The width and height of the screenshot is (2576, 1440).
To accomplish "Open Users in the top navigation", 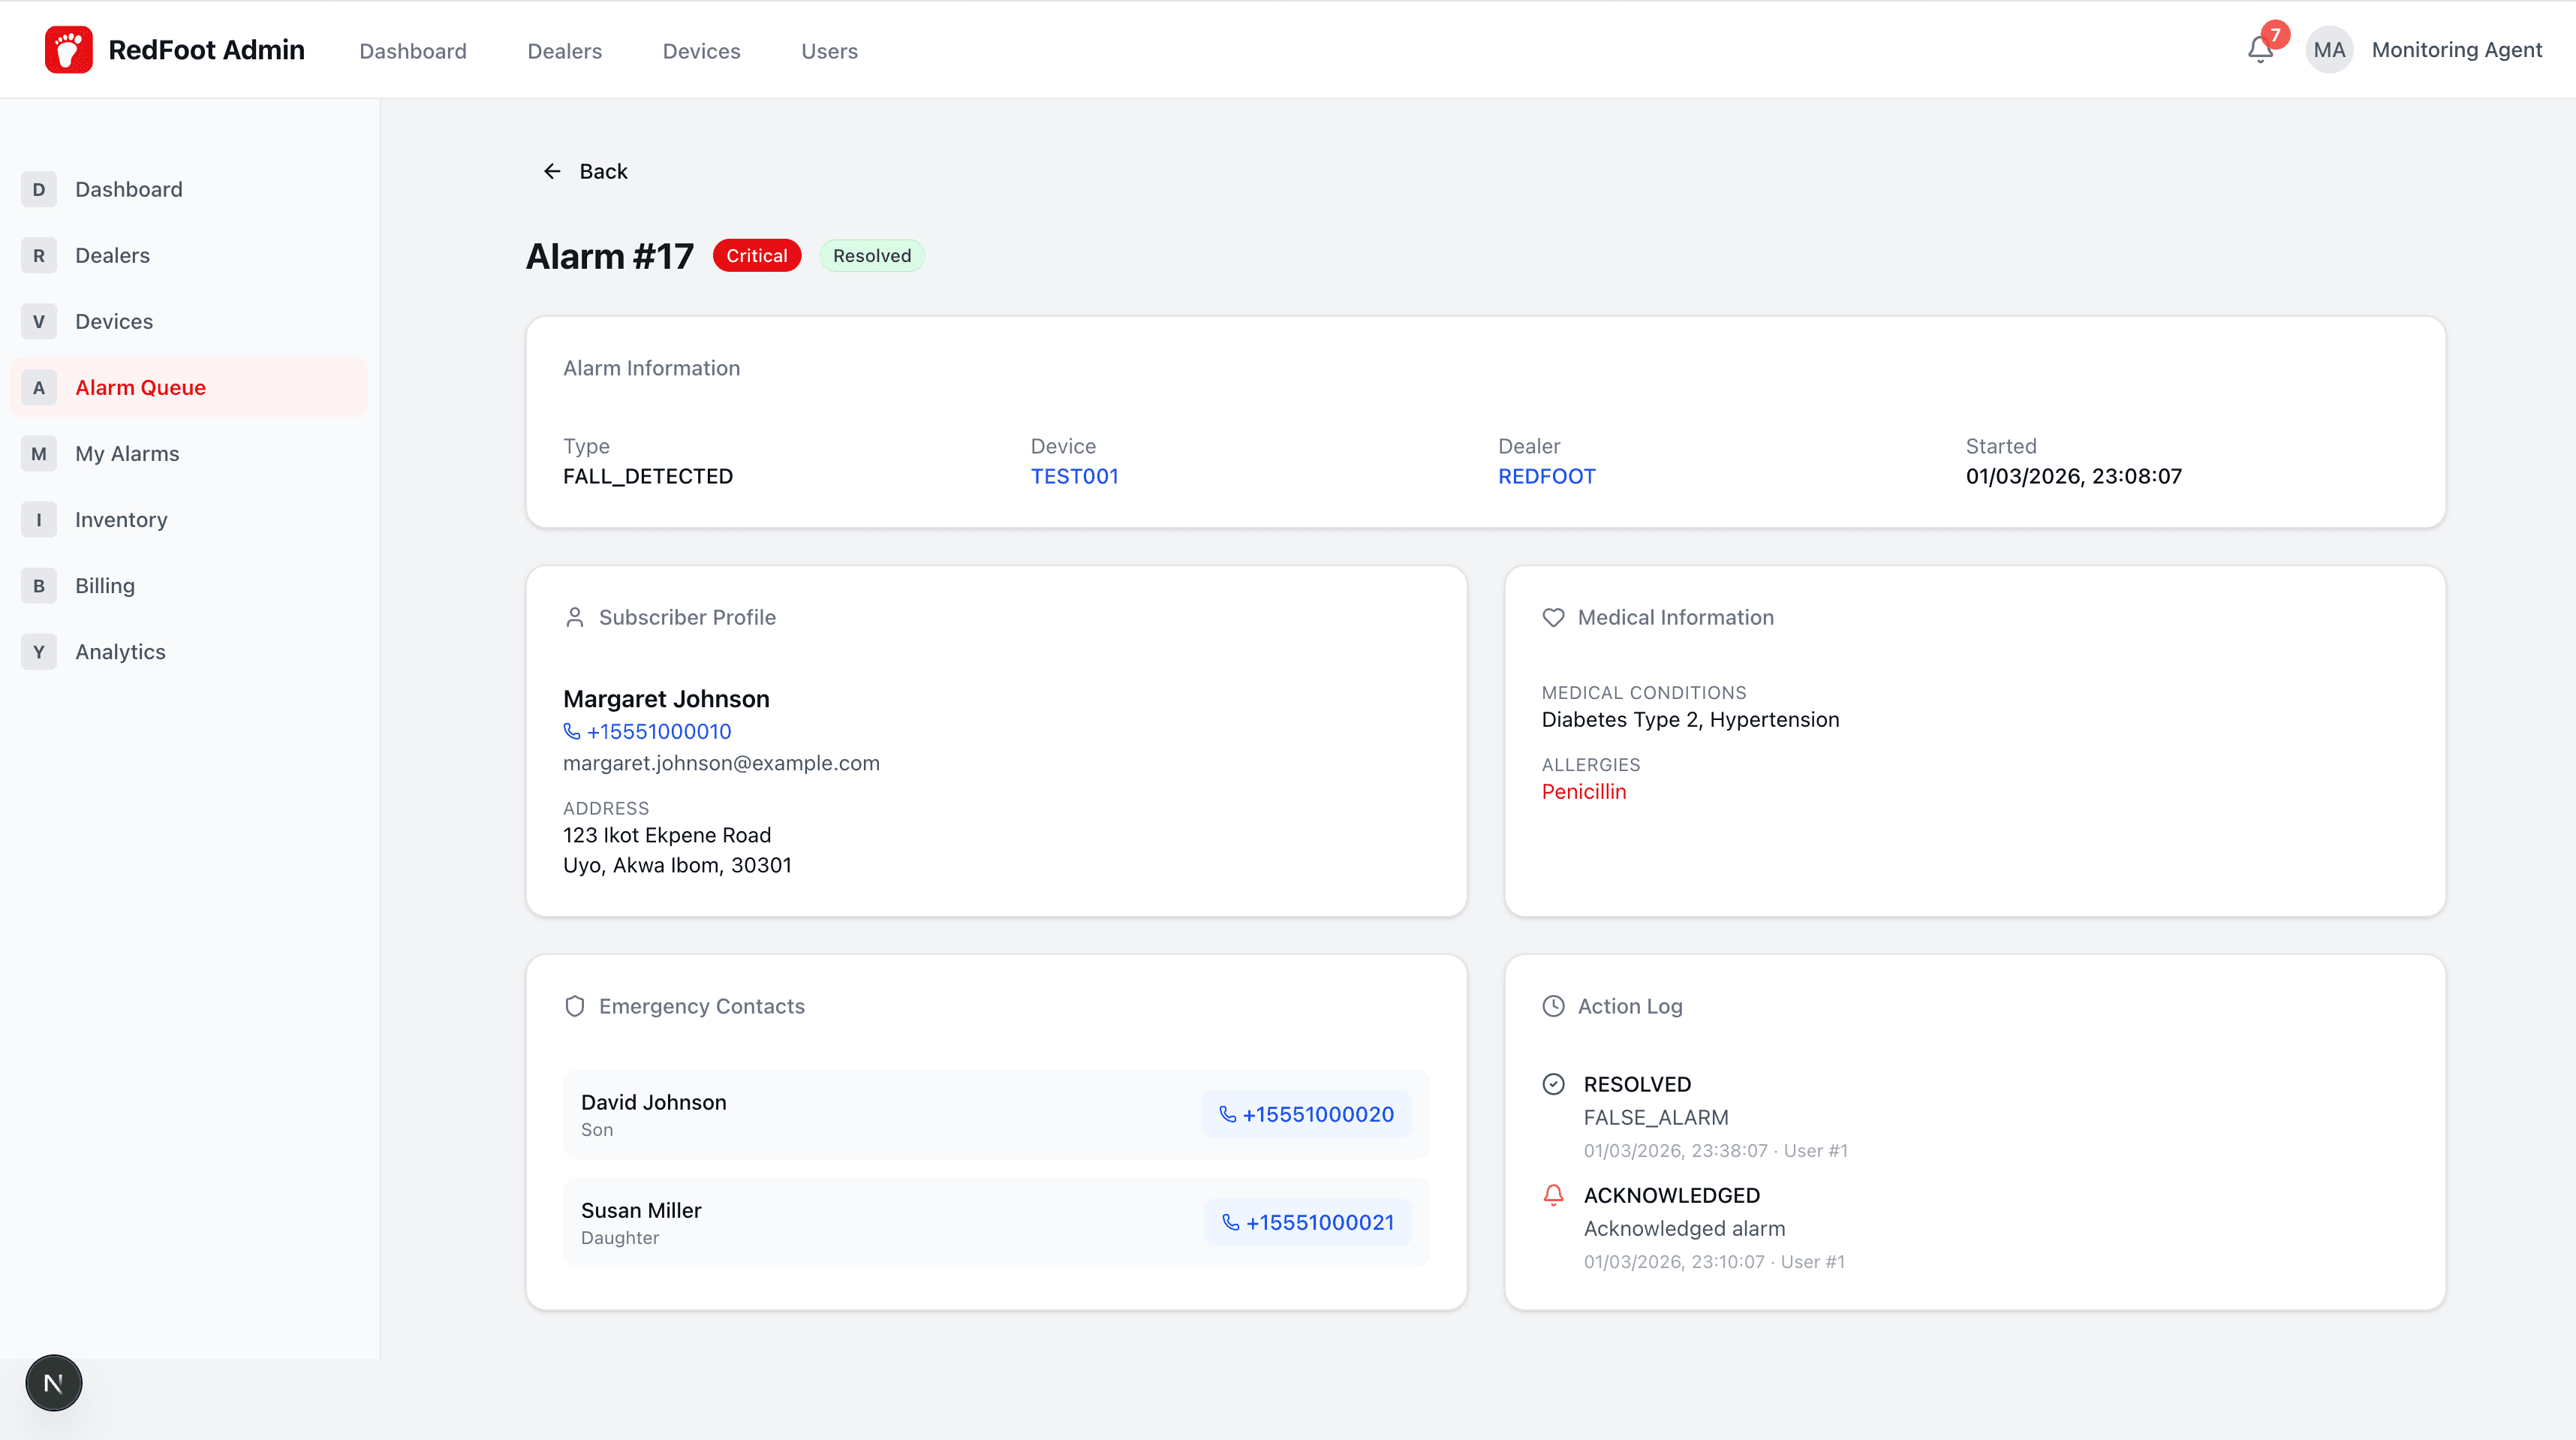I will pyautogui.click(x=829, y=51).
